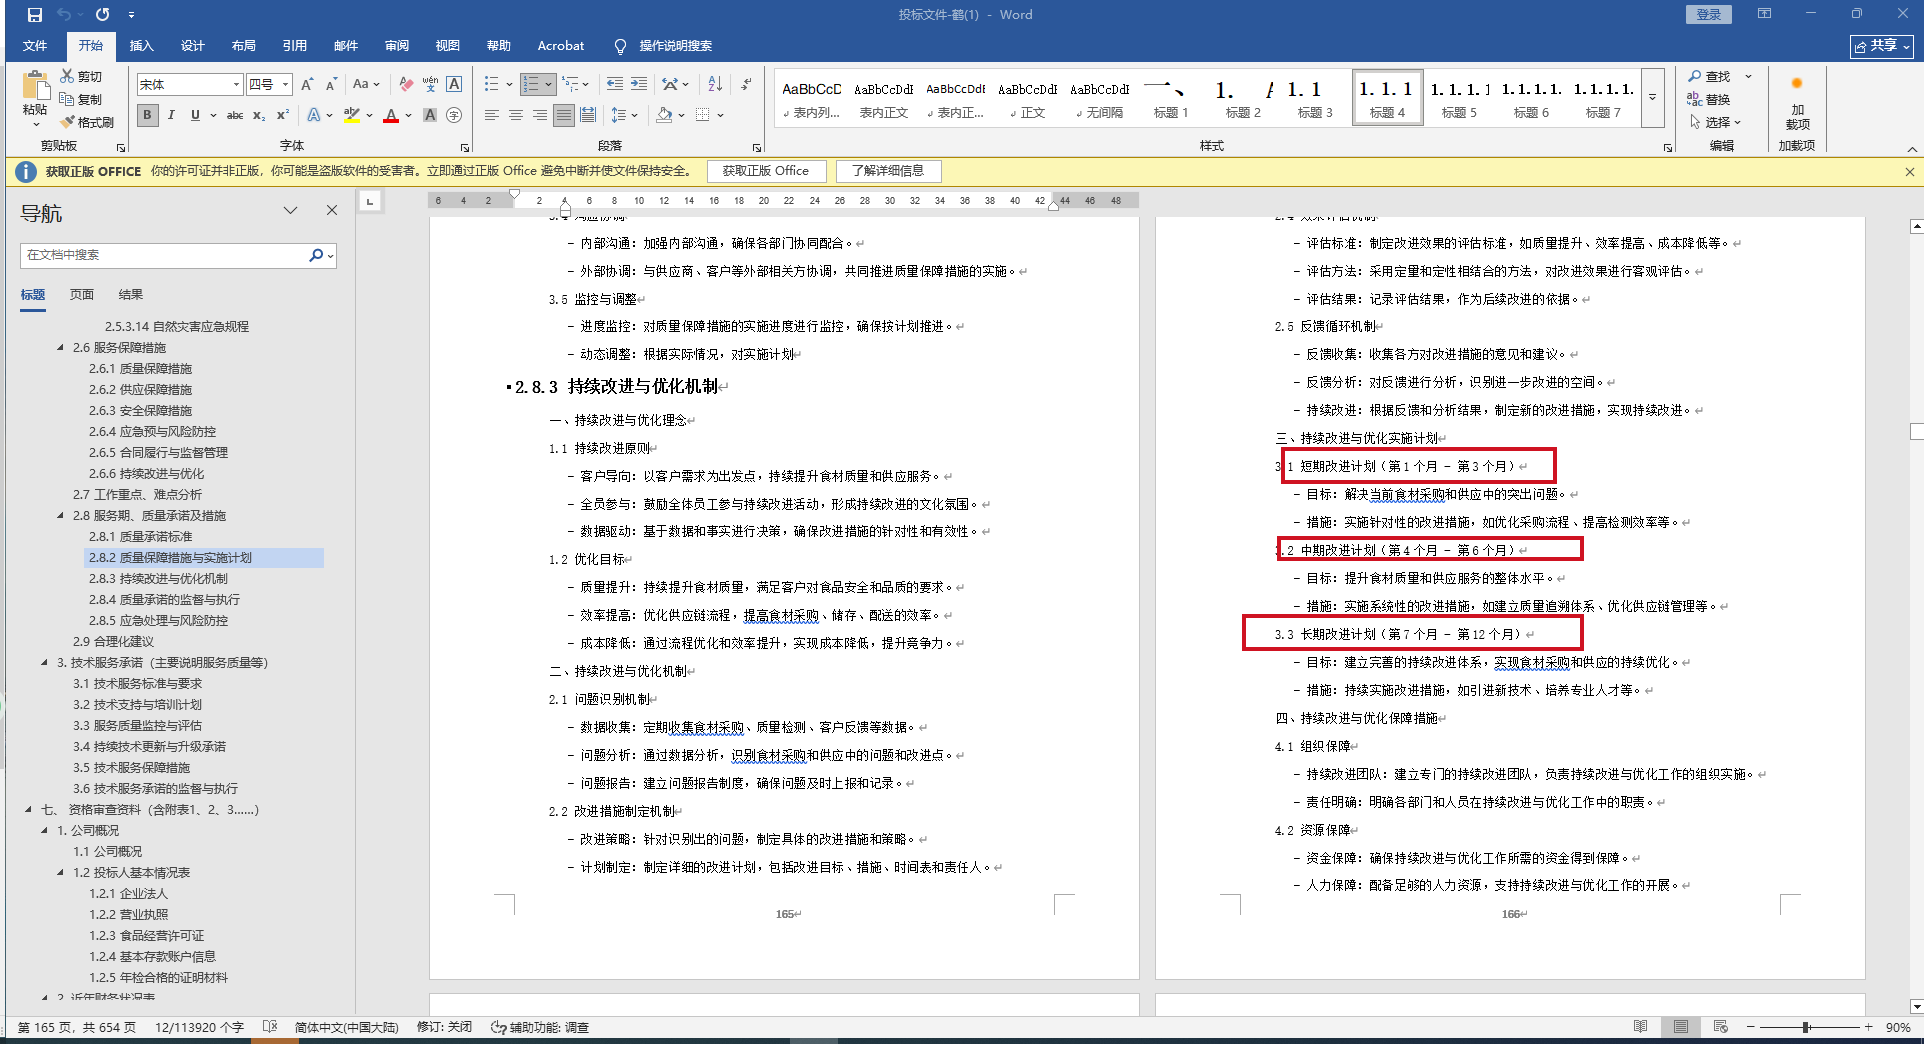Switch navigation pane to 页面 (Pages) tab
This screenshot has height=1044, width=1924.
pyautogui.click(x=82, y=295)
